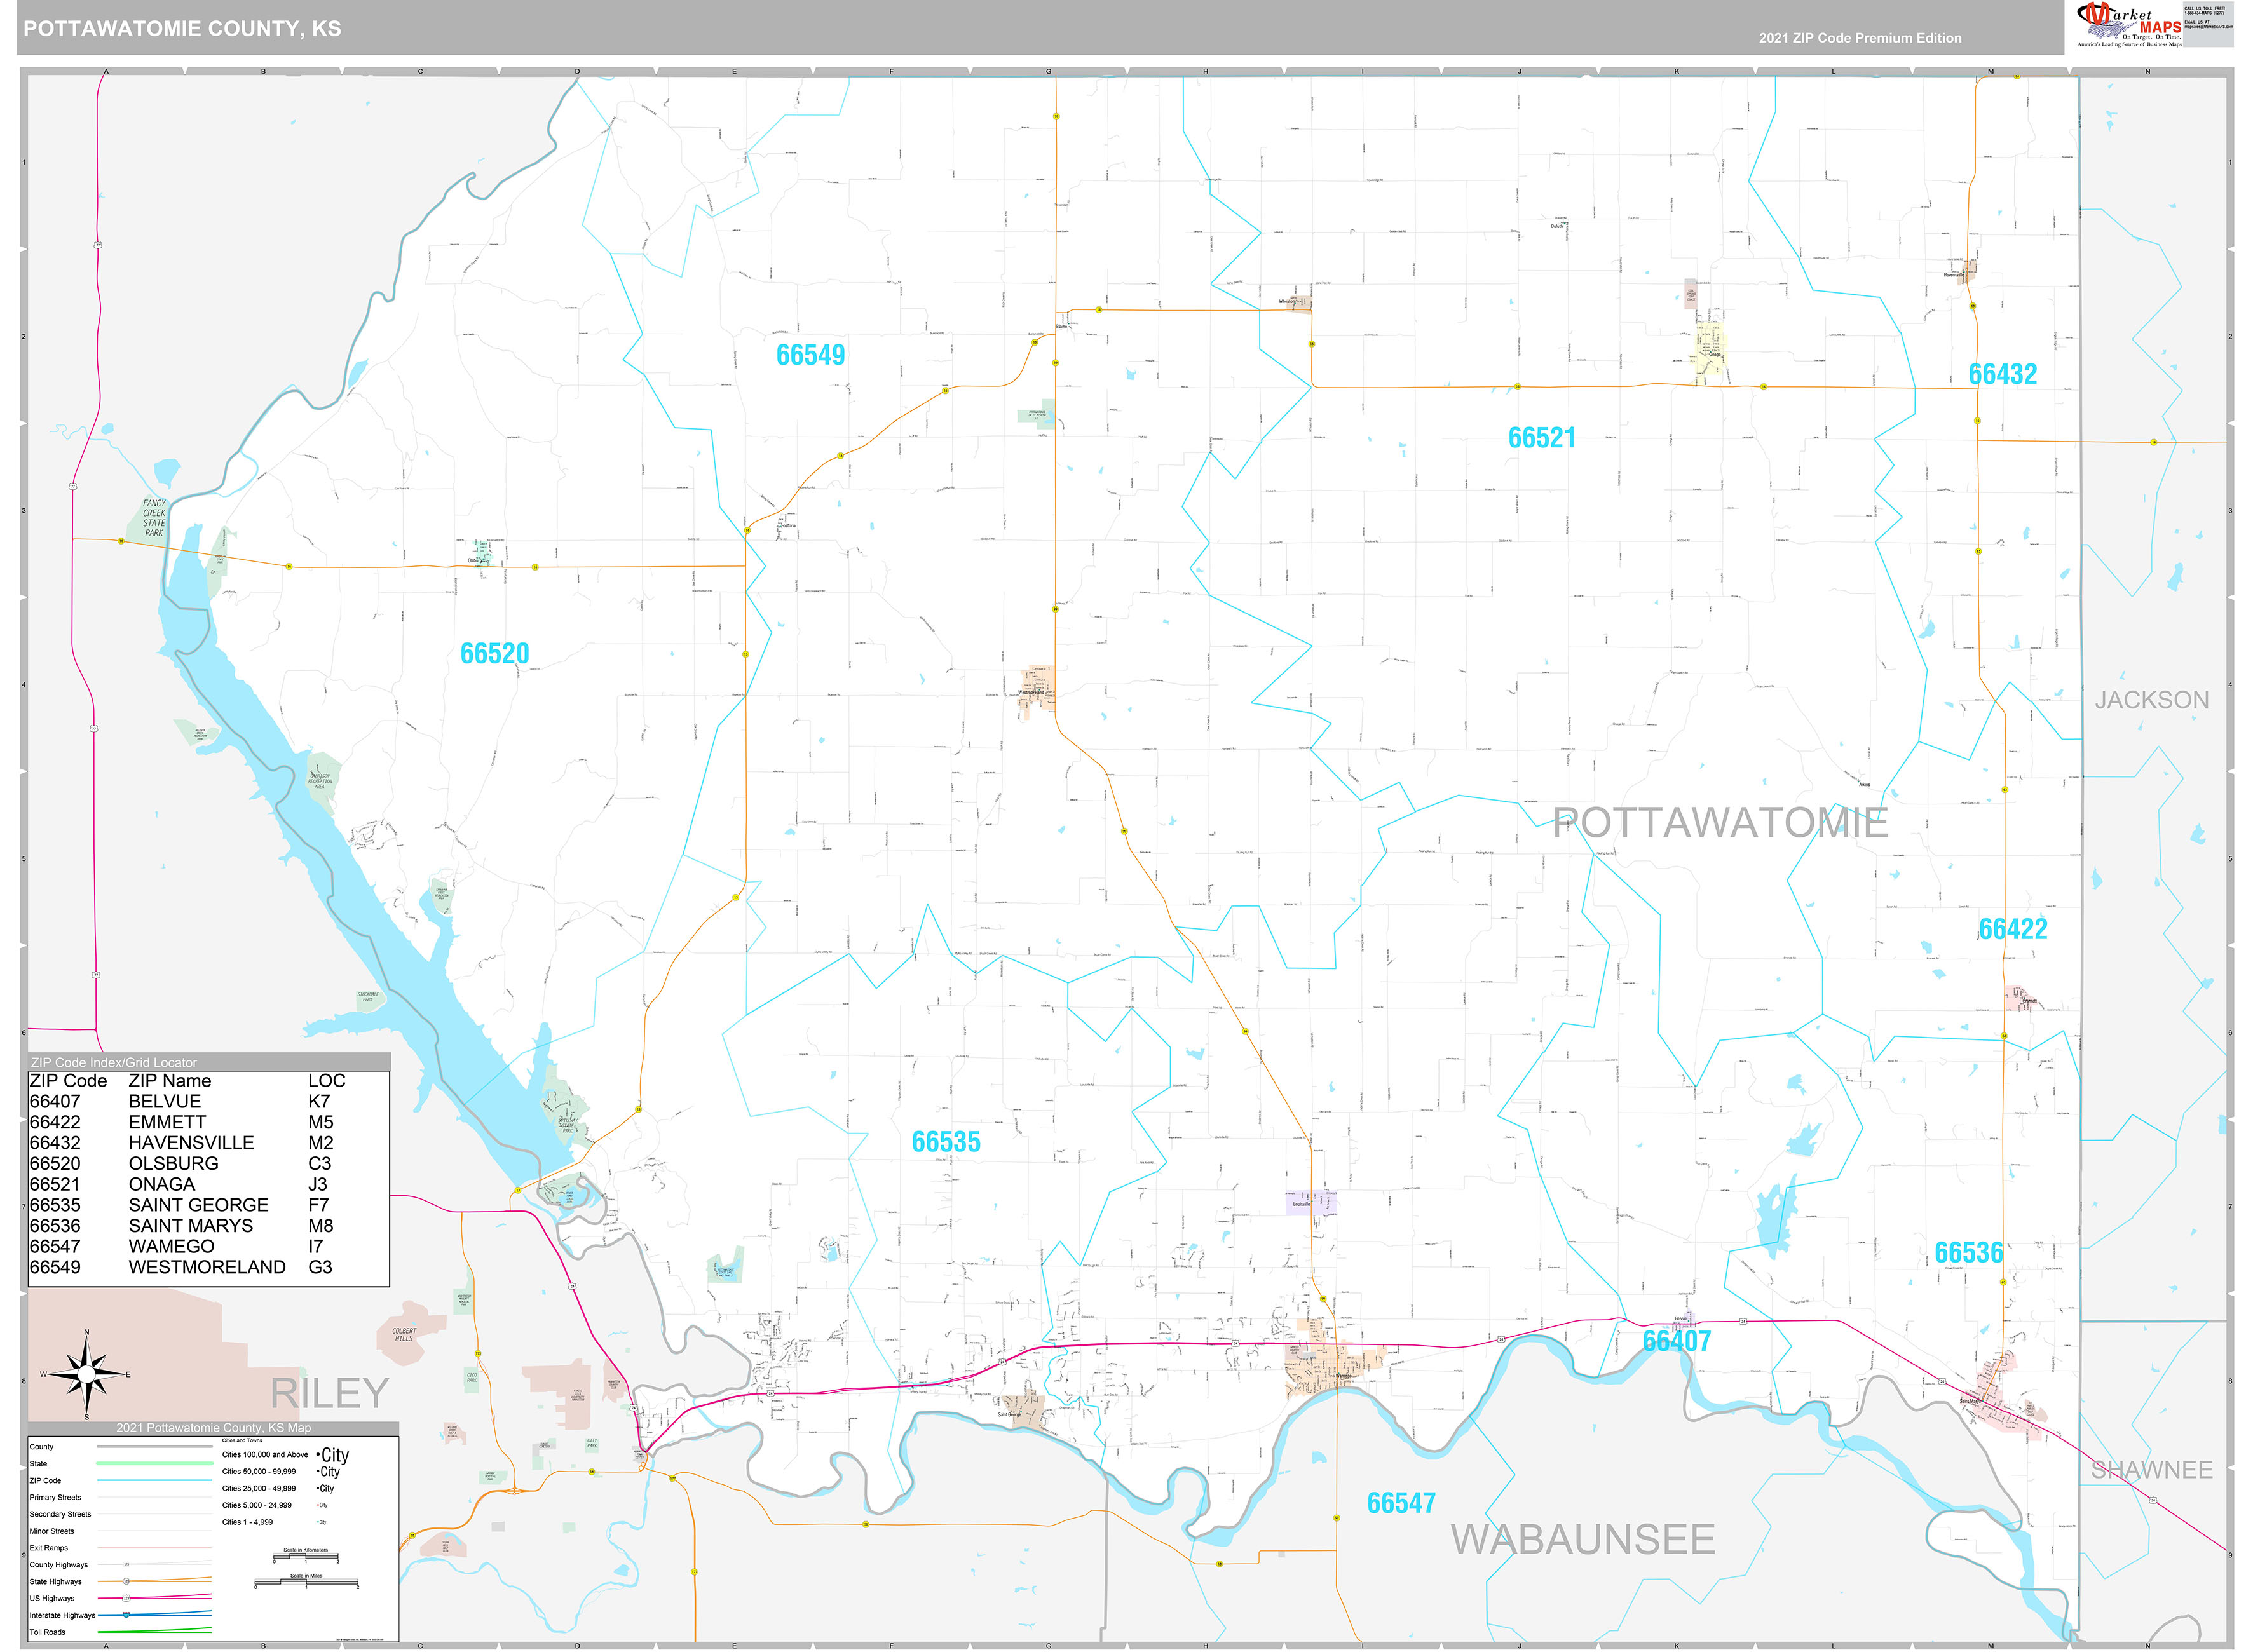This screenshot has height=1652, width=2253.
Task: Click ZIP label 66520 near the lake
Action: point(494,654)
